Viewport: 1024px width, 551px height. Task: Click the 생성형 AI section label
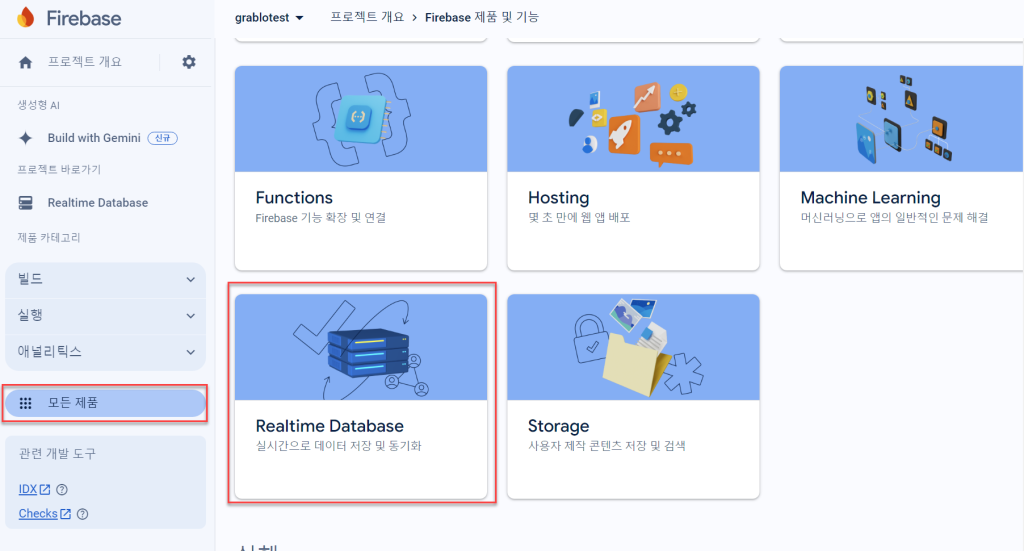coord(39,105)
